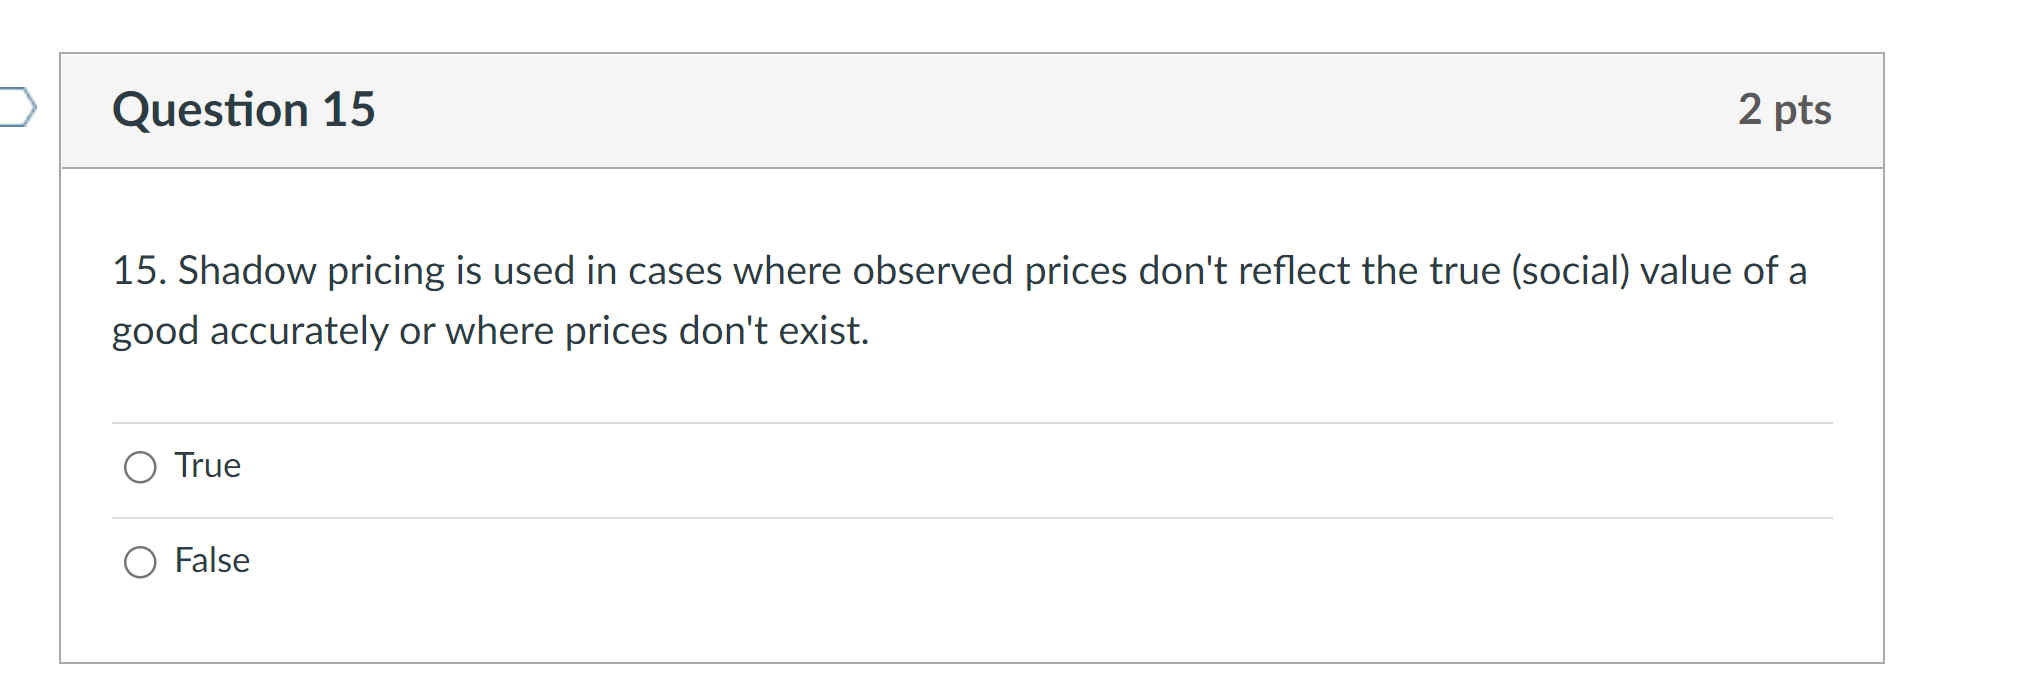2025x699 pixels.
Task: Click the False option label text
Action: click(211, 561)
